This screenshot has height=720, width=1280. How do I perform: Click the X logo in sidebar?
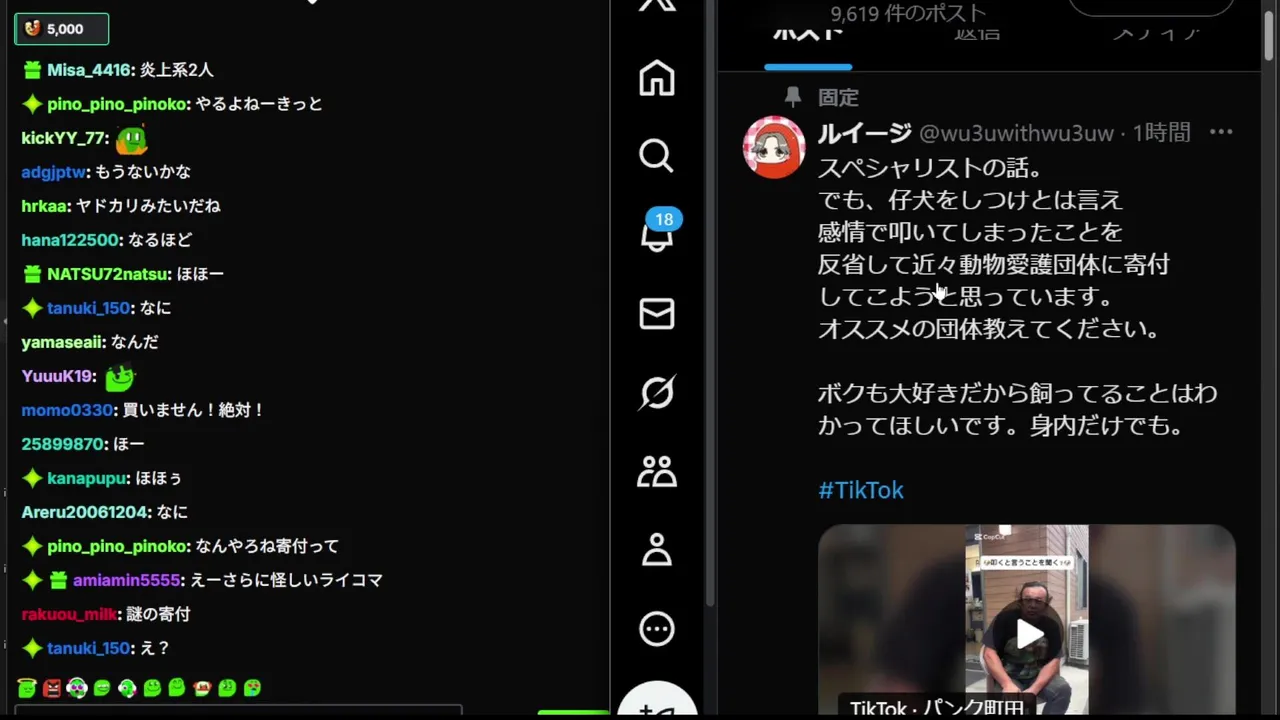(657, 5)
